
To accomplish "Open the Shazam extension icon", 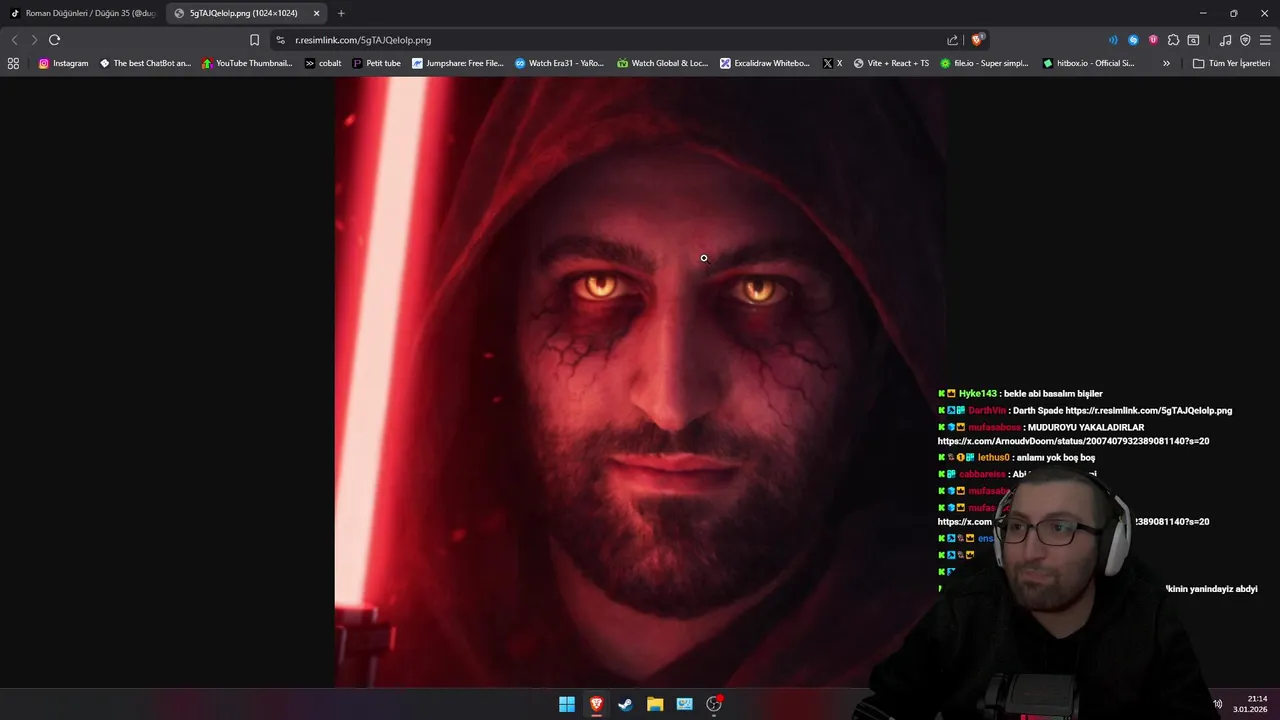I will tap(1133, 40).
